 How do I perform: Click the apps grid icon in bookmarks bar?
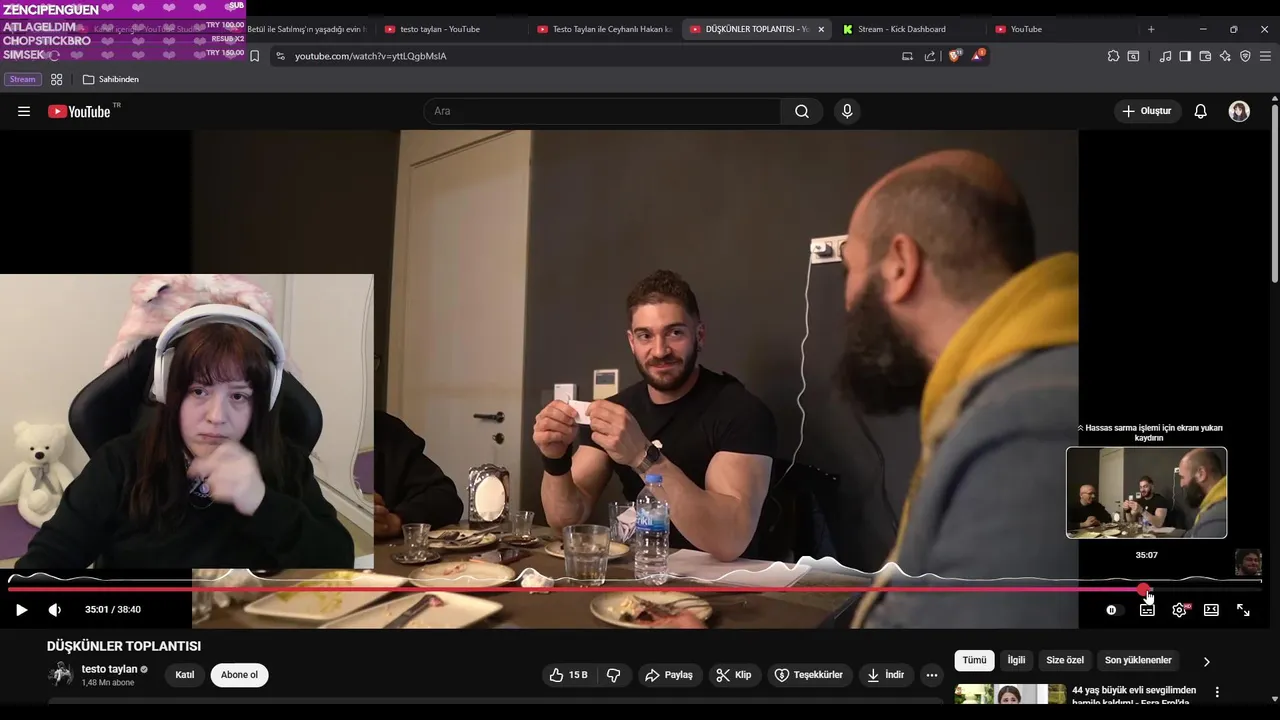(x=57, y=79)
